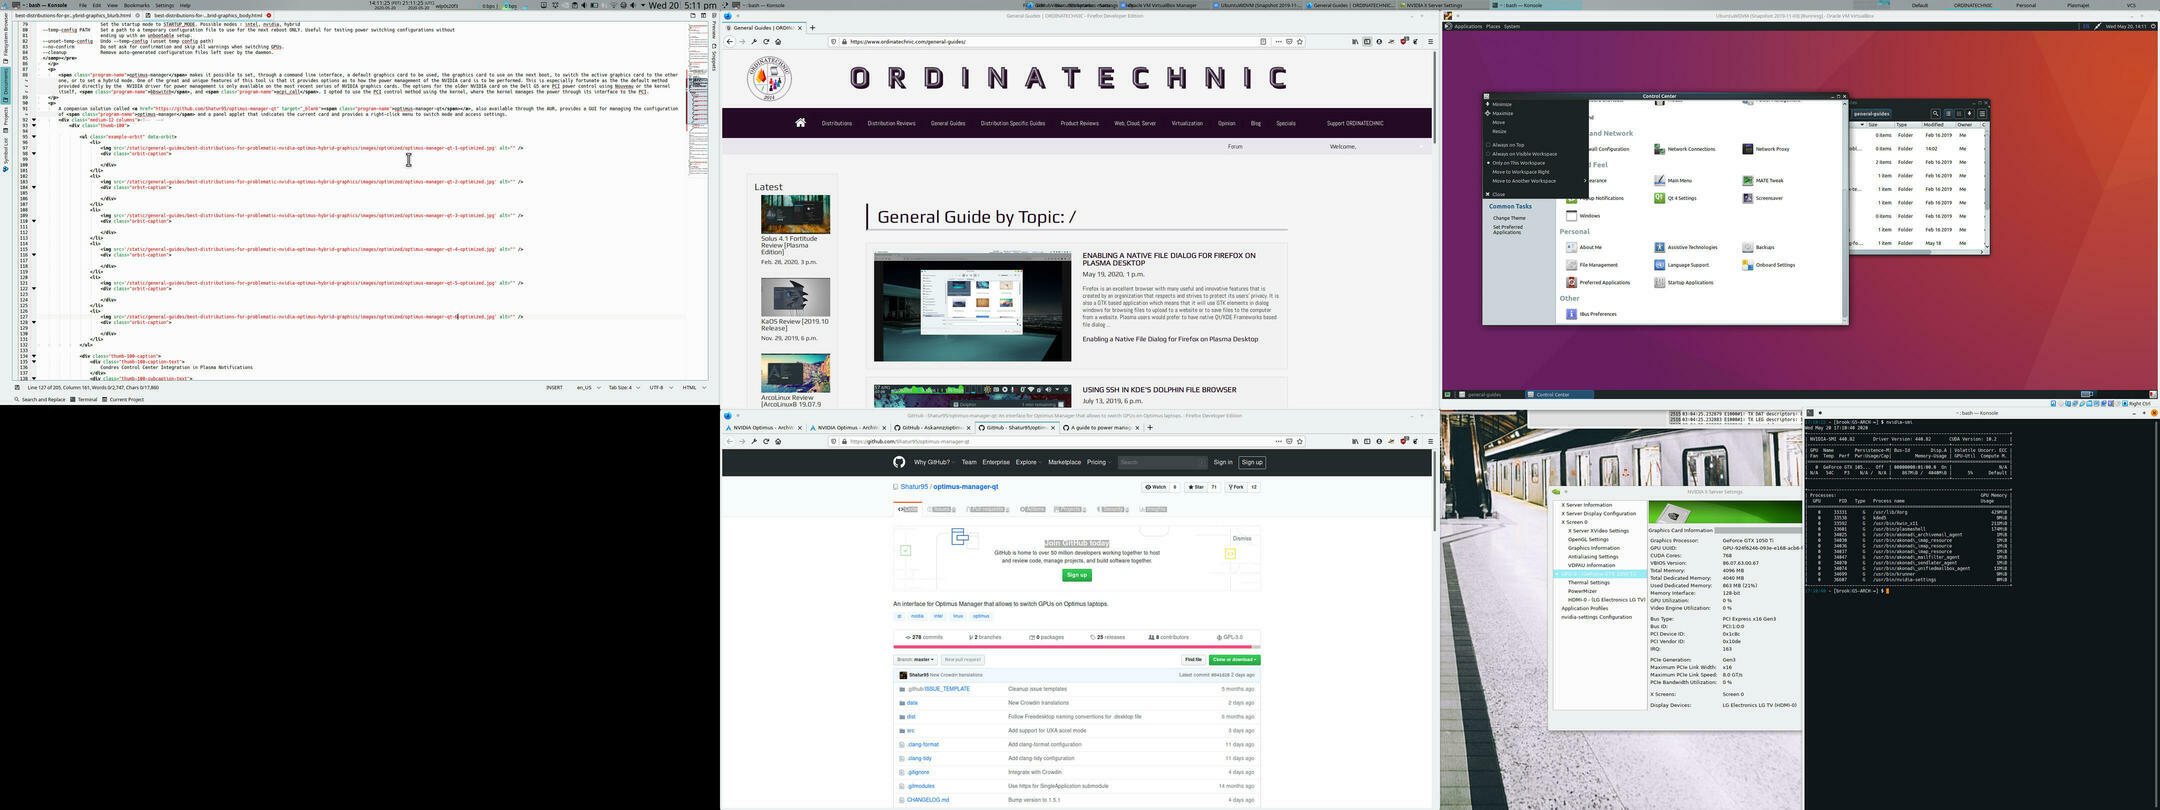Image resolution: width=2160 pixels, height=810 pixels.
Task: Open MATE Tweak in Control Center
Action: 1763,181
